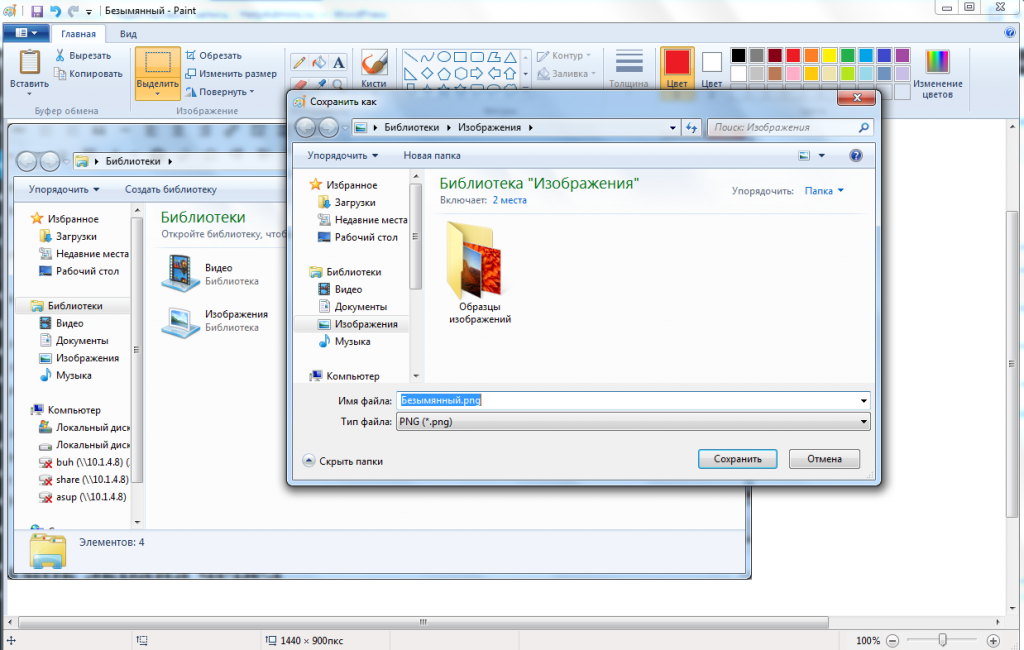Viewport: 1024px width, 650px height.
Task: Click zoom in plus button in Paint
Action: pyautogui.click(x=993, y=641)
